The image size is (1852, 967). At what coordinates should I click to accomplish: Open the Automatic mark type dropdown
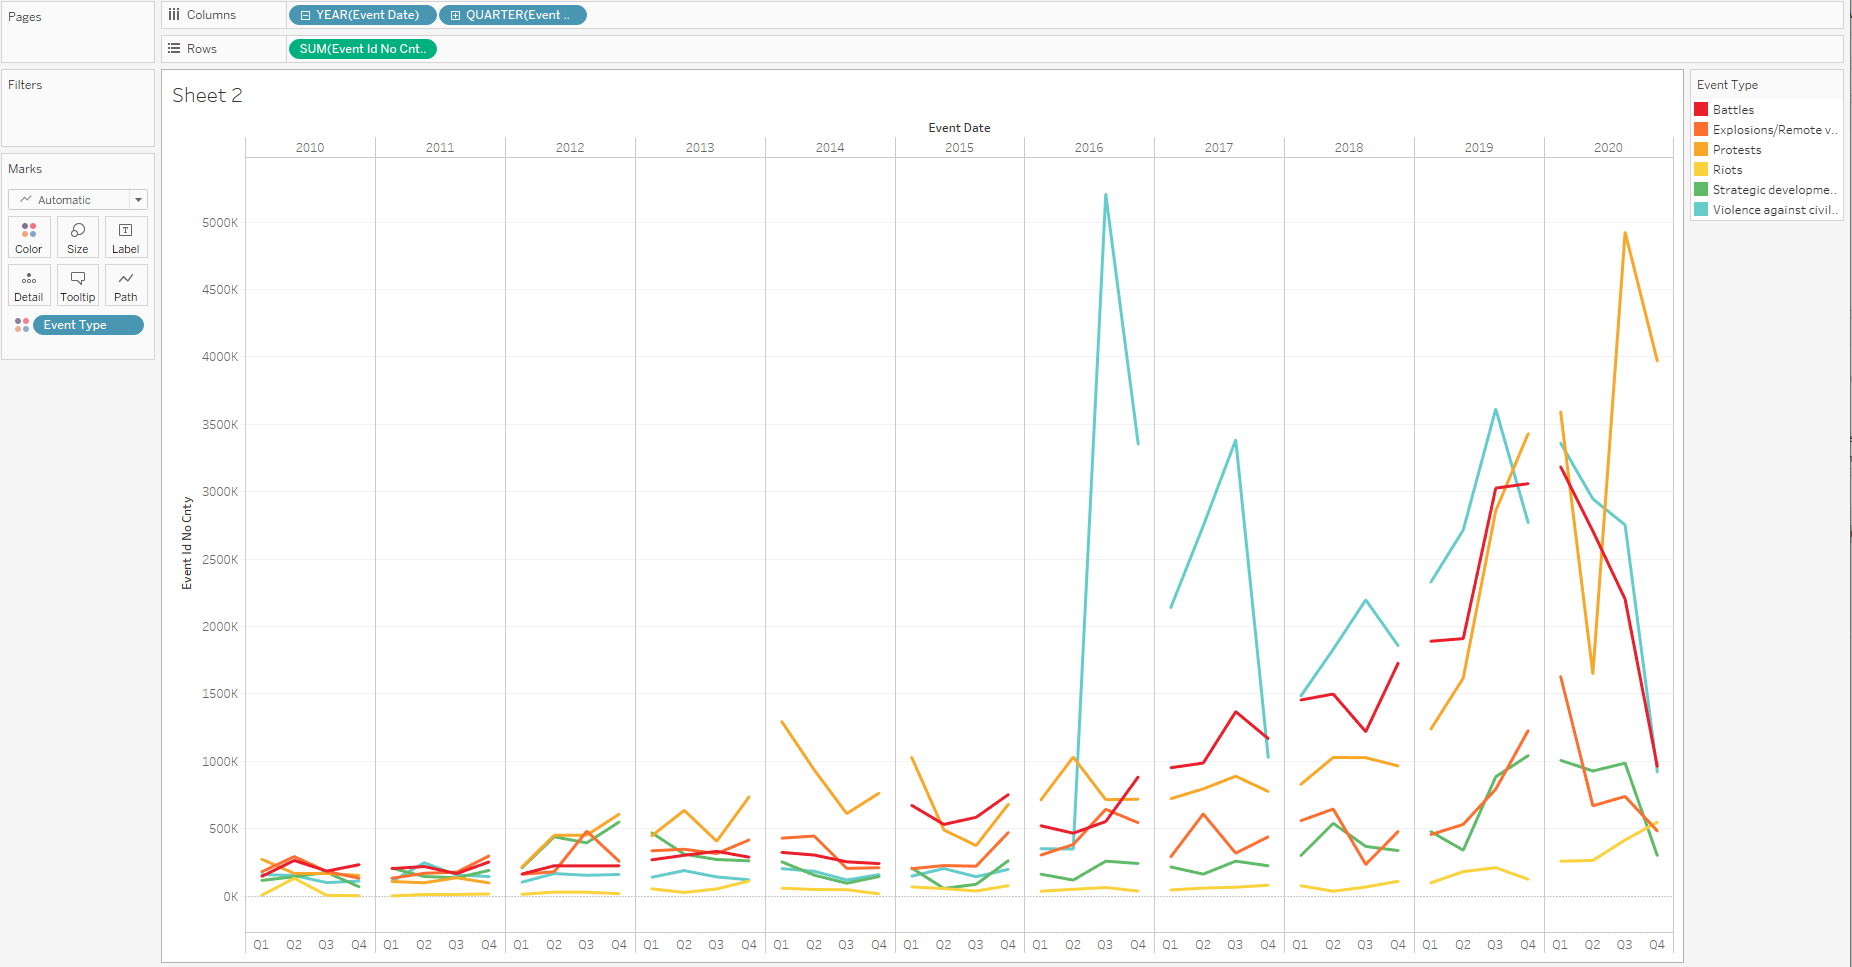(78, 200)
